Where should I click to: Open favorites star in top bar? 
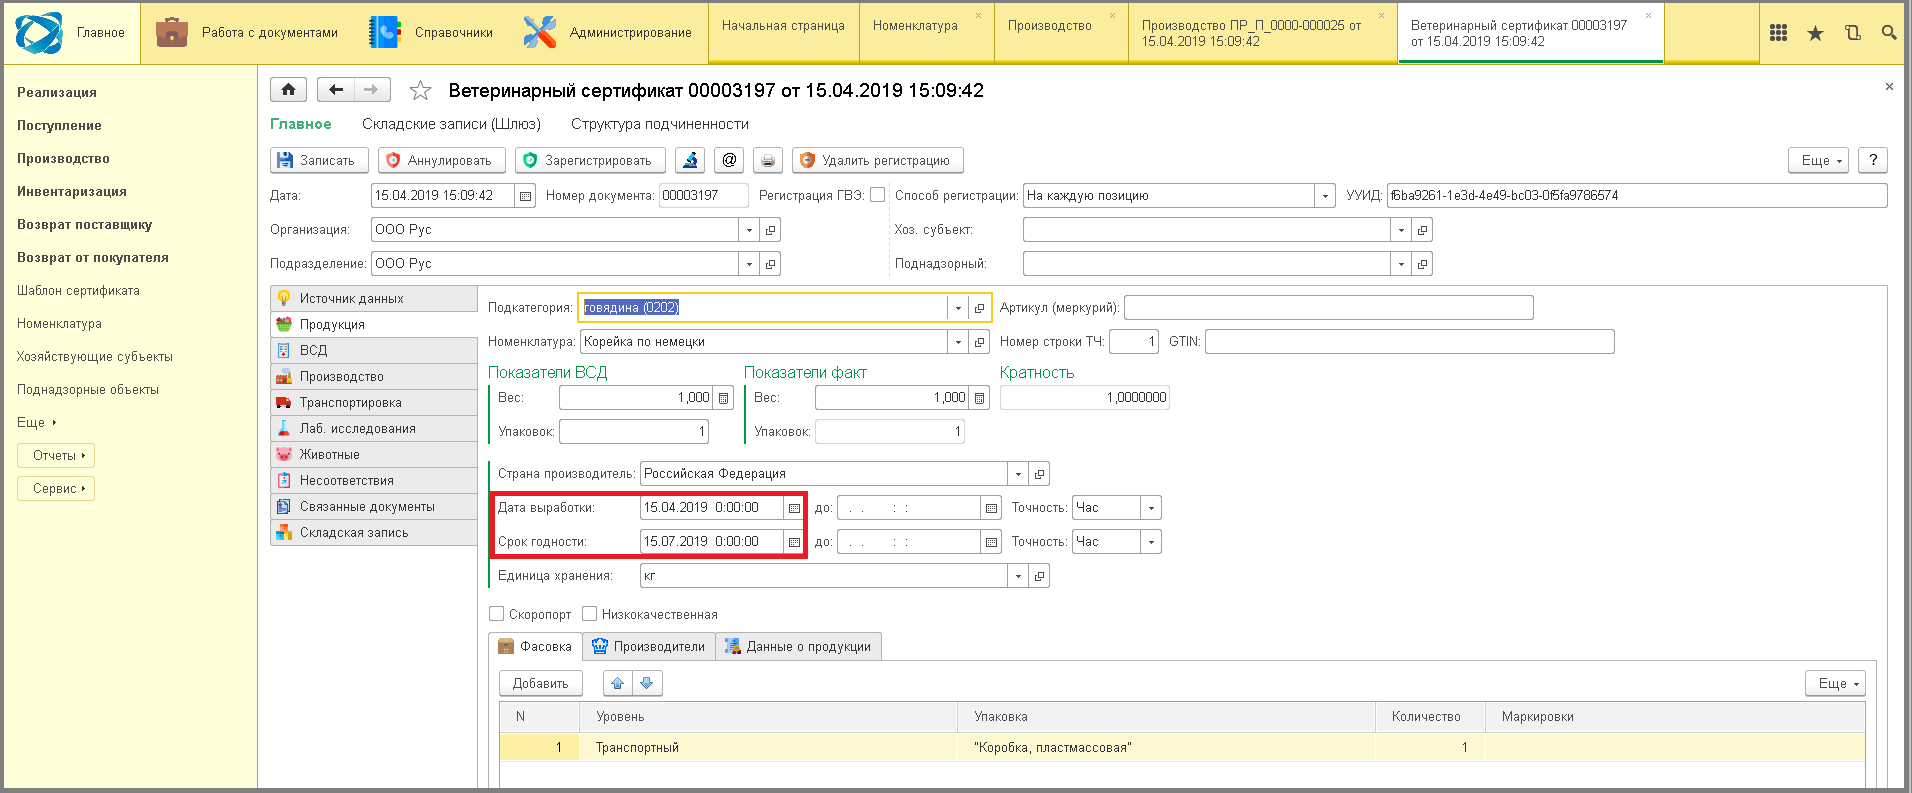pos(1815,33)
